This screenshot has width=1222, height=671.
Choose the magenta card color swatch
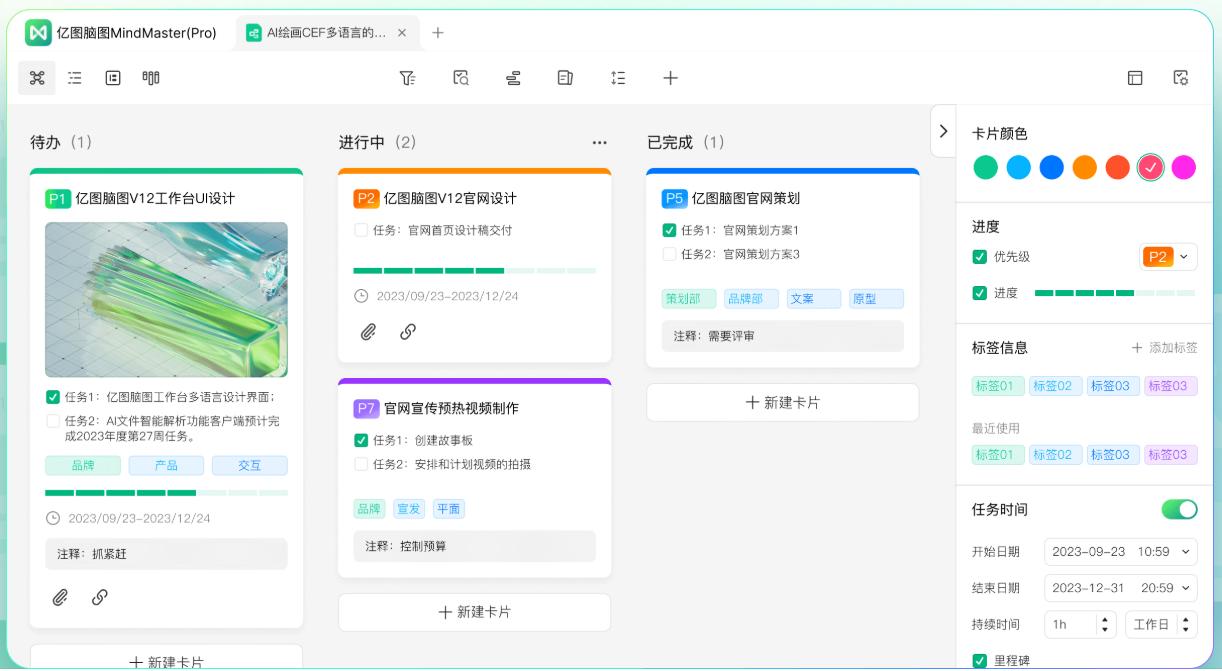1184,167
